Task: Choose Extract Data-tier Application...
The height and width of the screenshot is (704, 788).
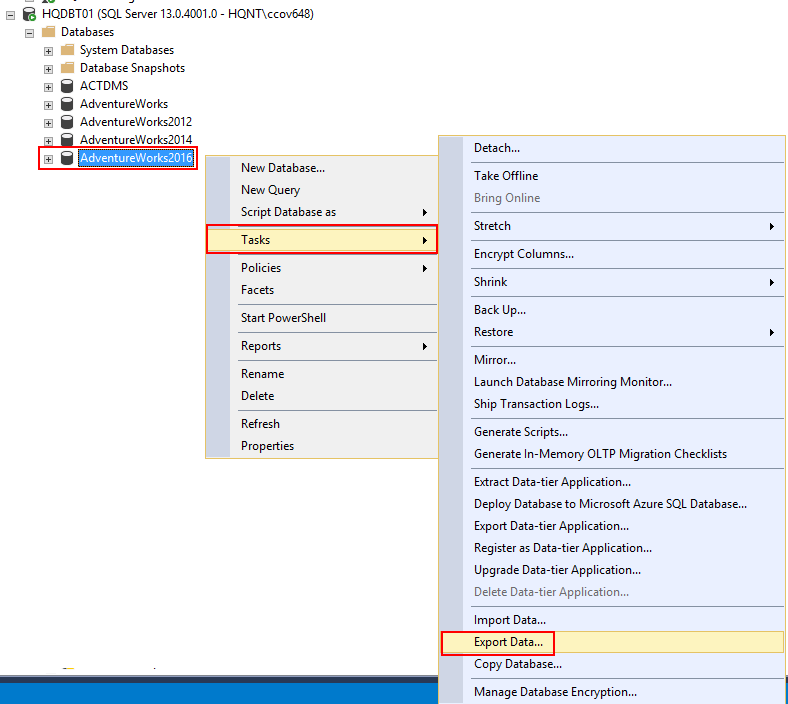Action: (612, 482)
